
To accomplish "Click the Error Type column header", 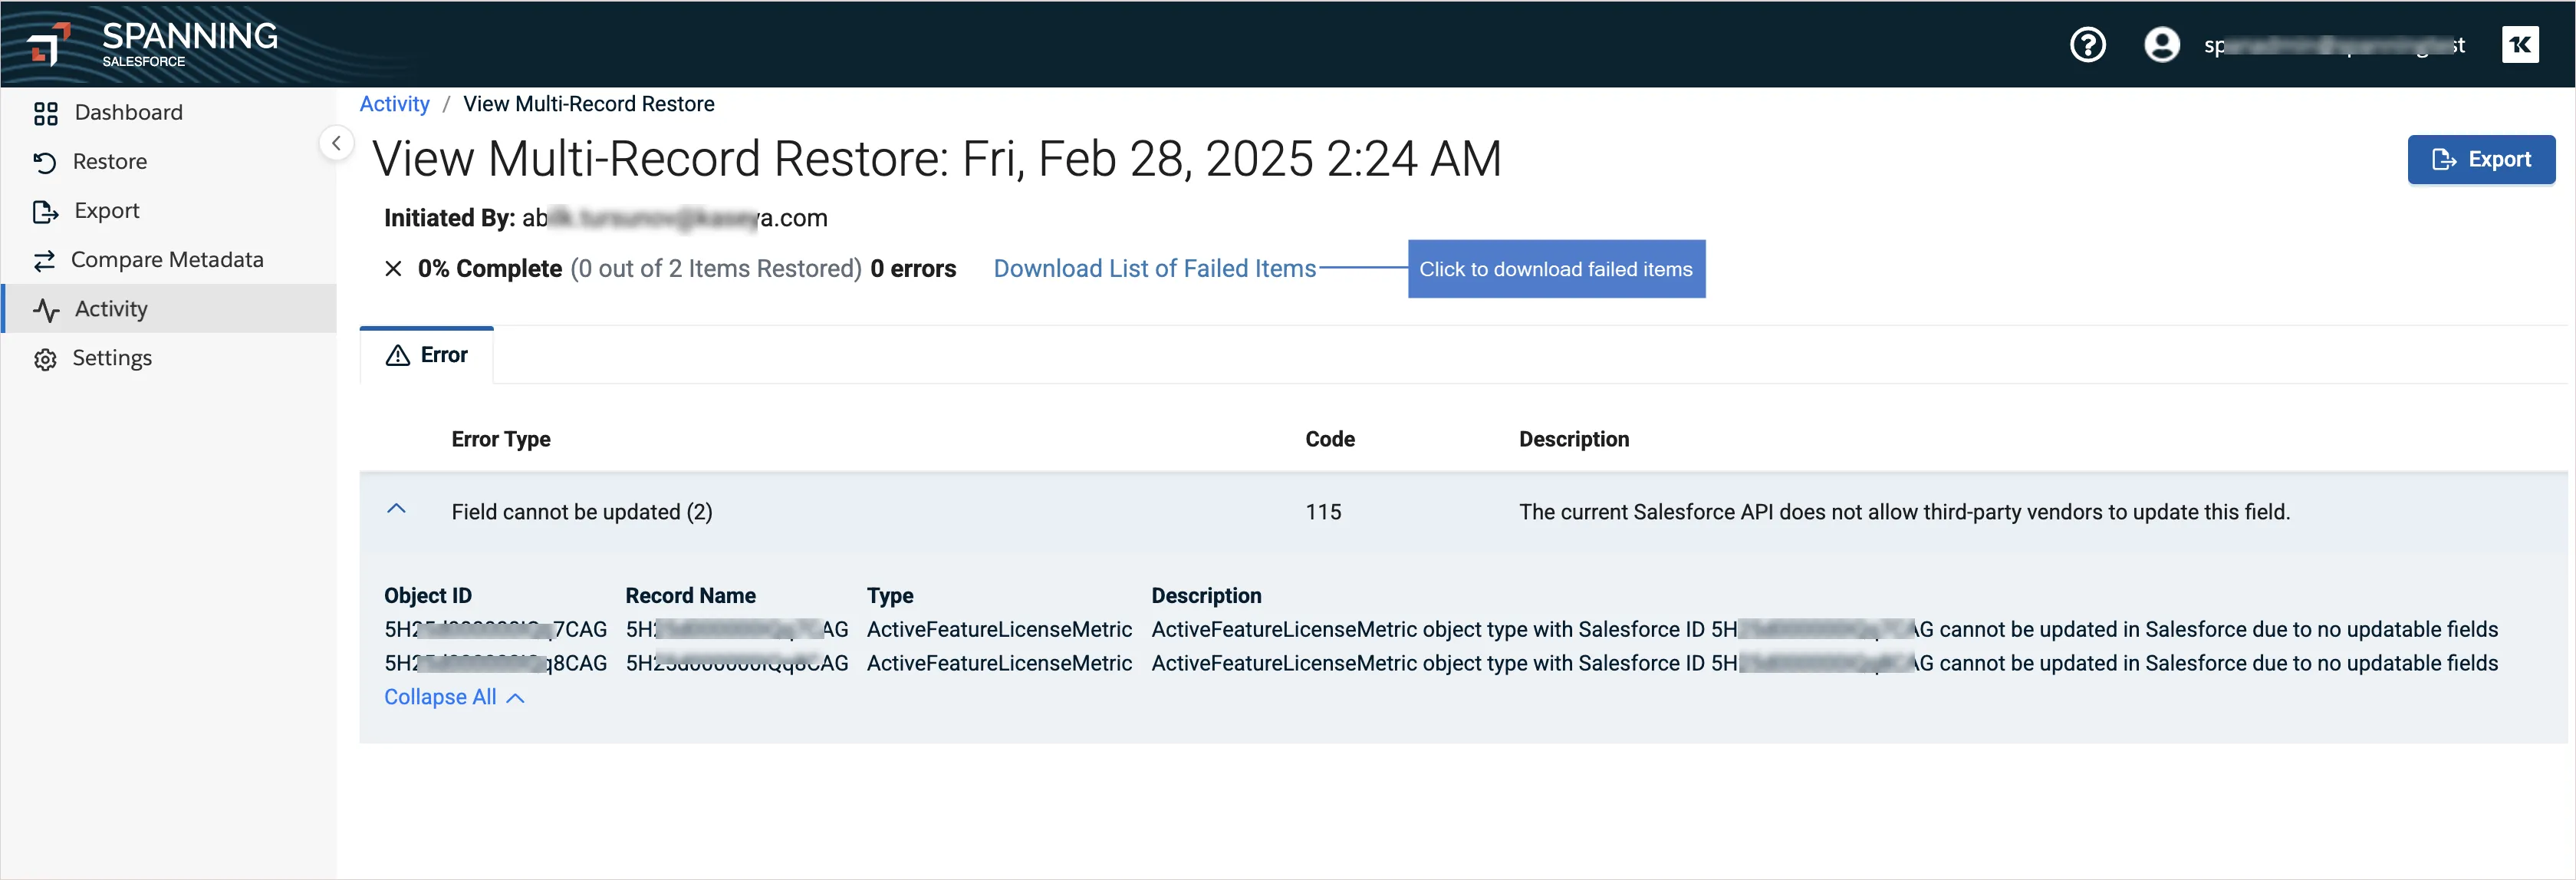I will click(x=500, y=439).
